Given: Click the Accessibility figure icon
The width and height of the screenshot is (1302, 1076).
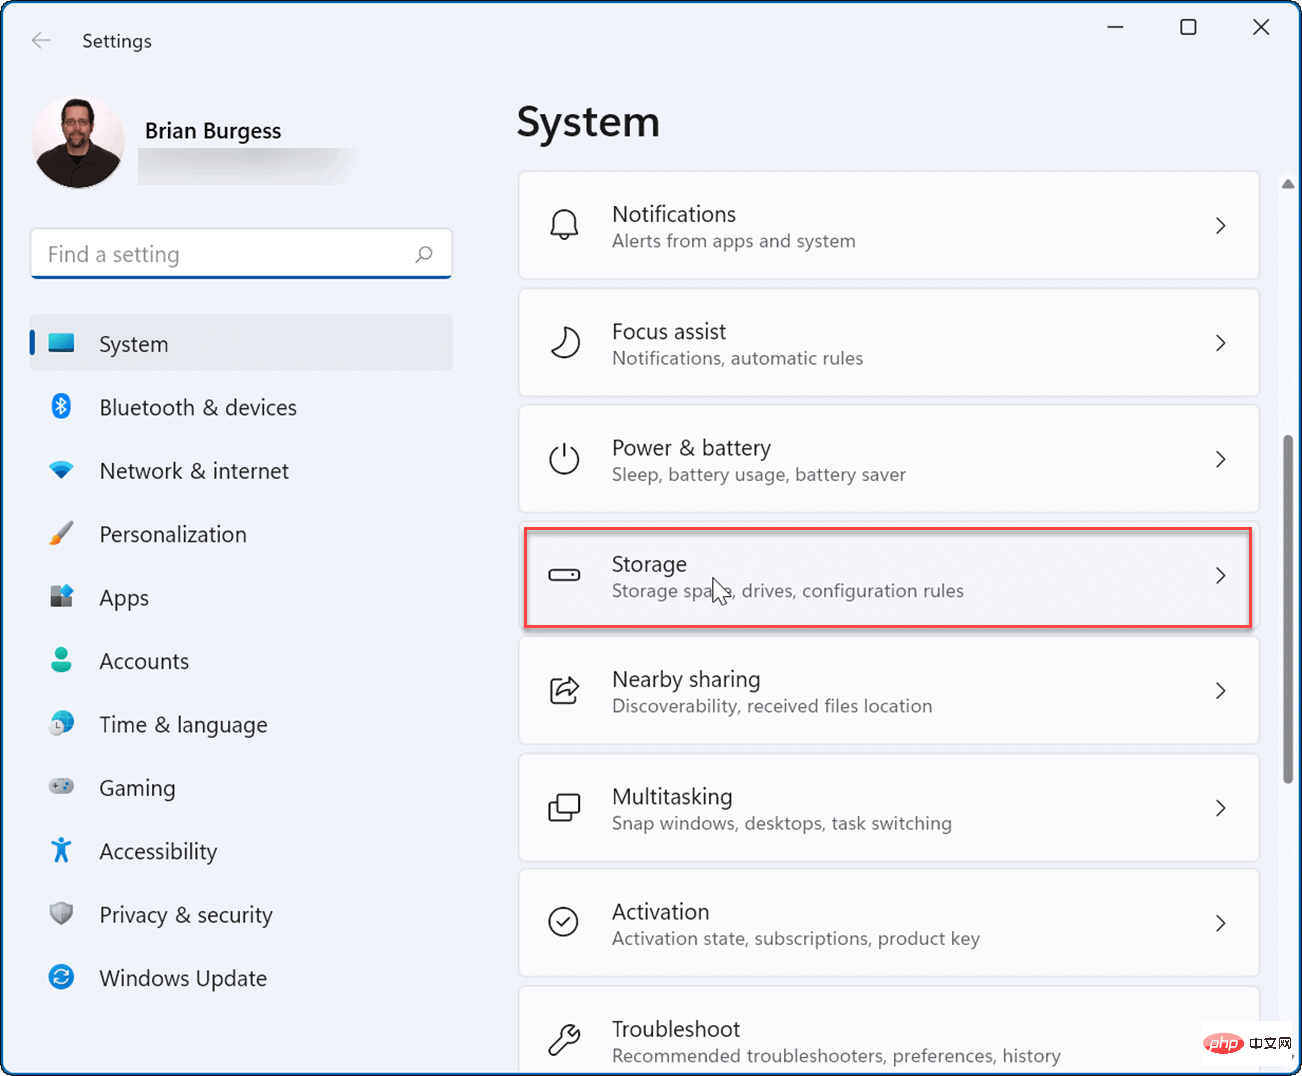Looking at the screenshot, I should 61,850.
